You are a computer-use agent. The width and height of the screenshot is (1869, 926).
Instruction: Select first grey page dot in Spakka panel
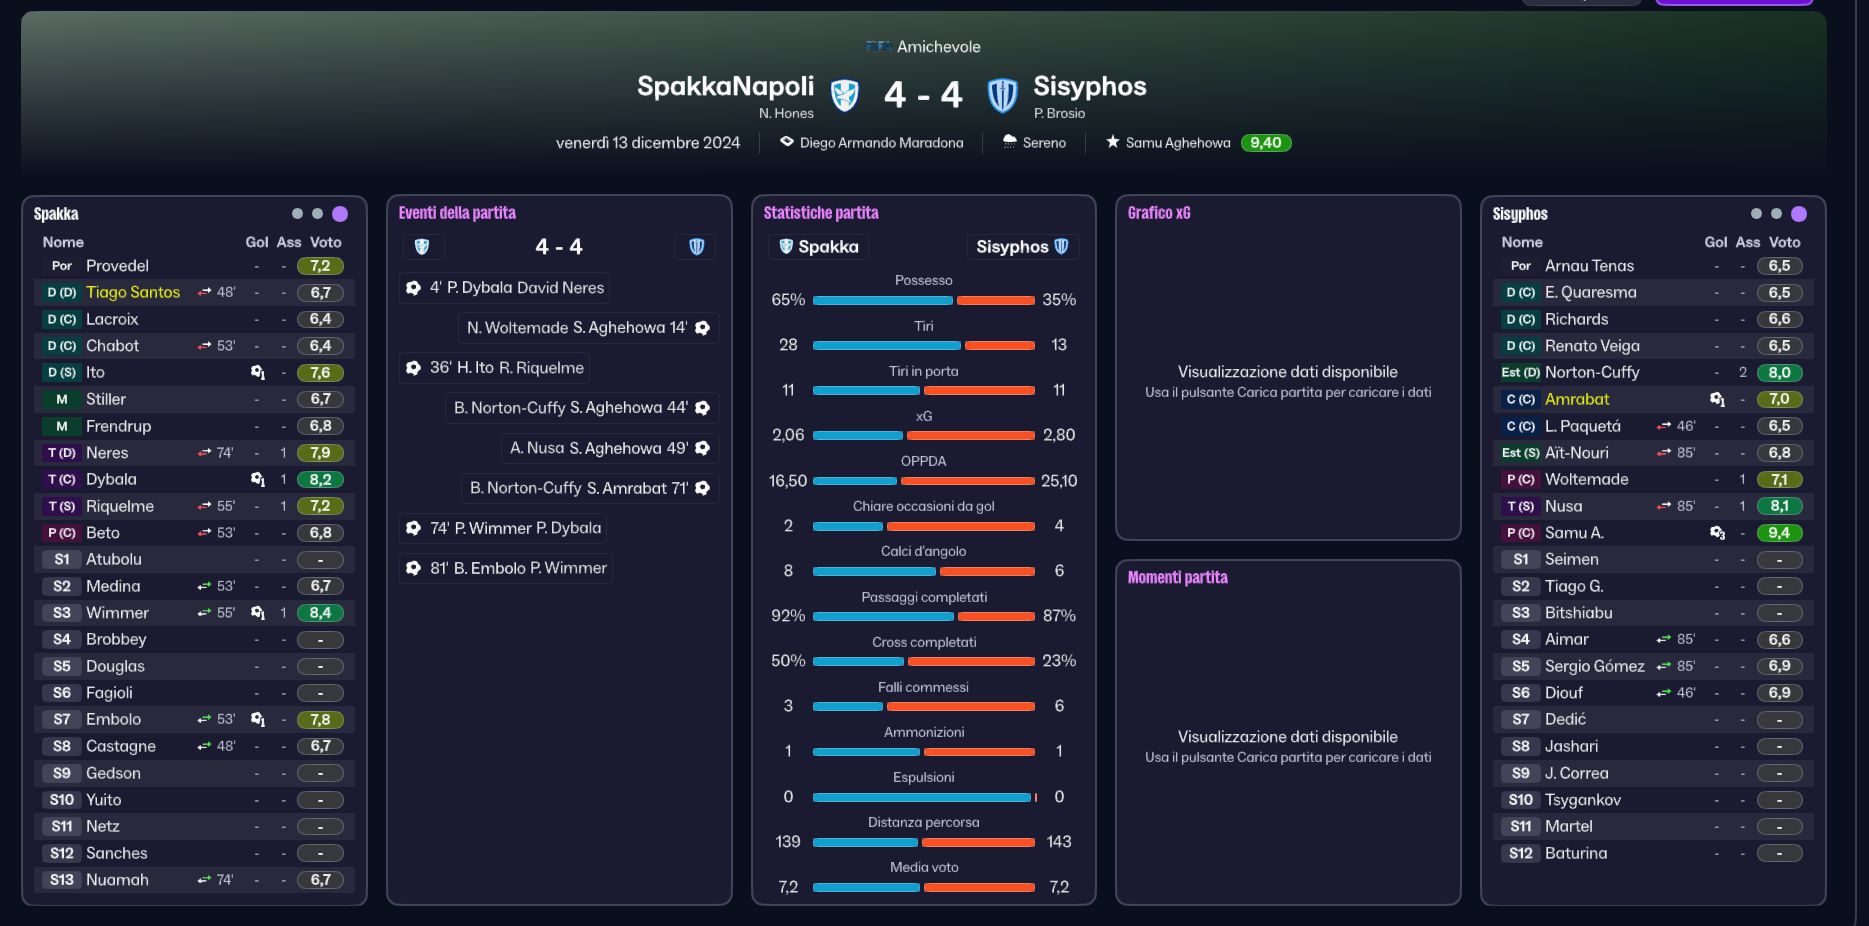pyautogui.click(x=297, y=214)
